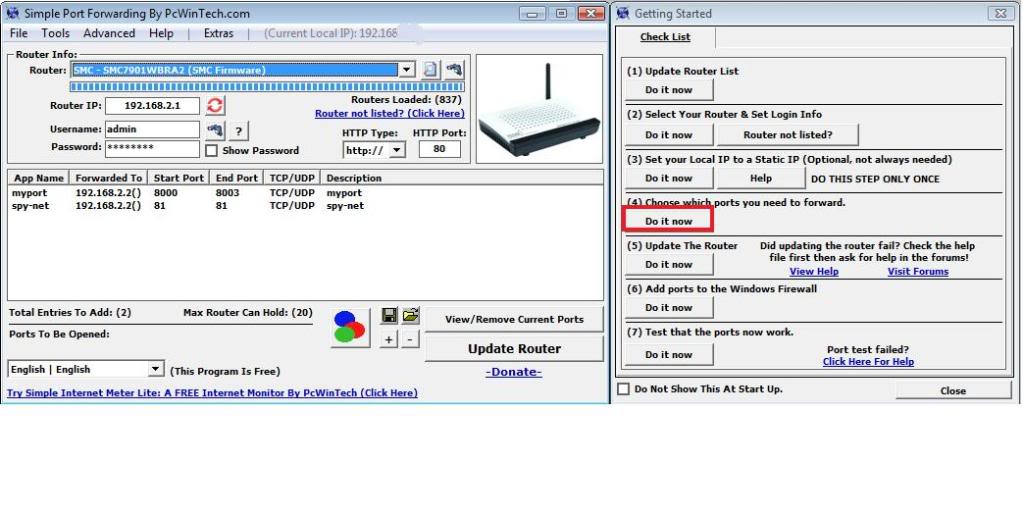Click the Start Port column header

coord(179,178)
